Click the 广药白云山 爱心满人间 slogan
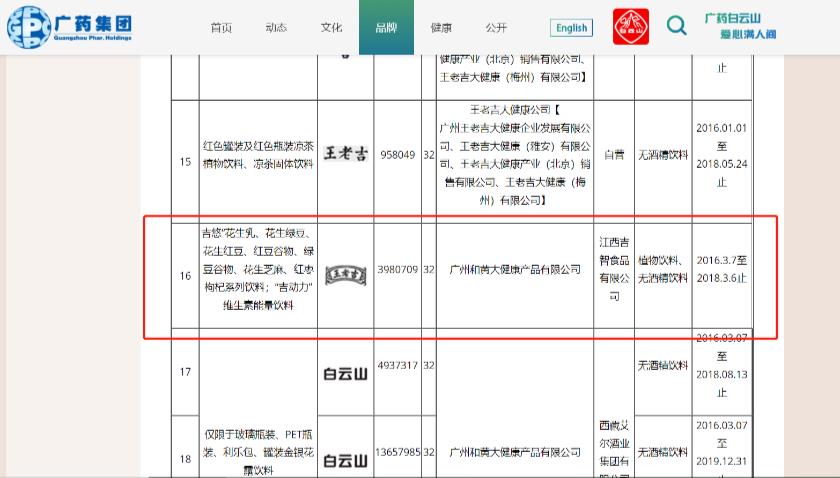840x478 pixels. 740,26
